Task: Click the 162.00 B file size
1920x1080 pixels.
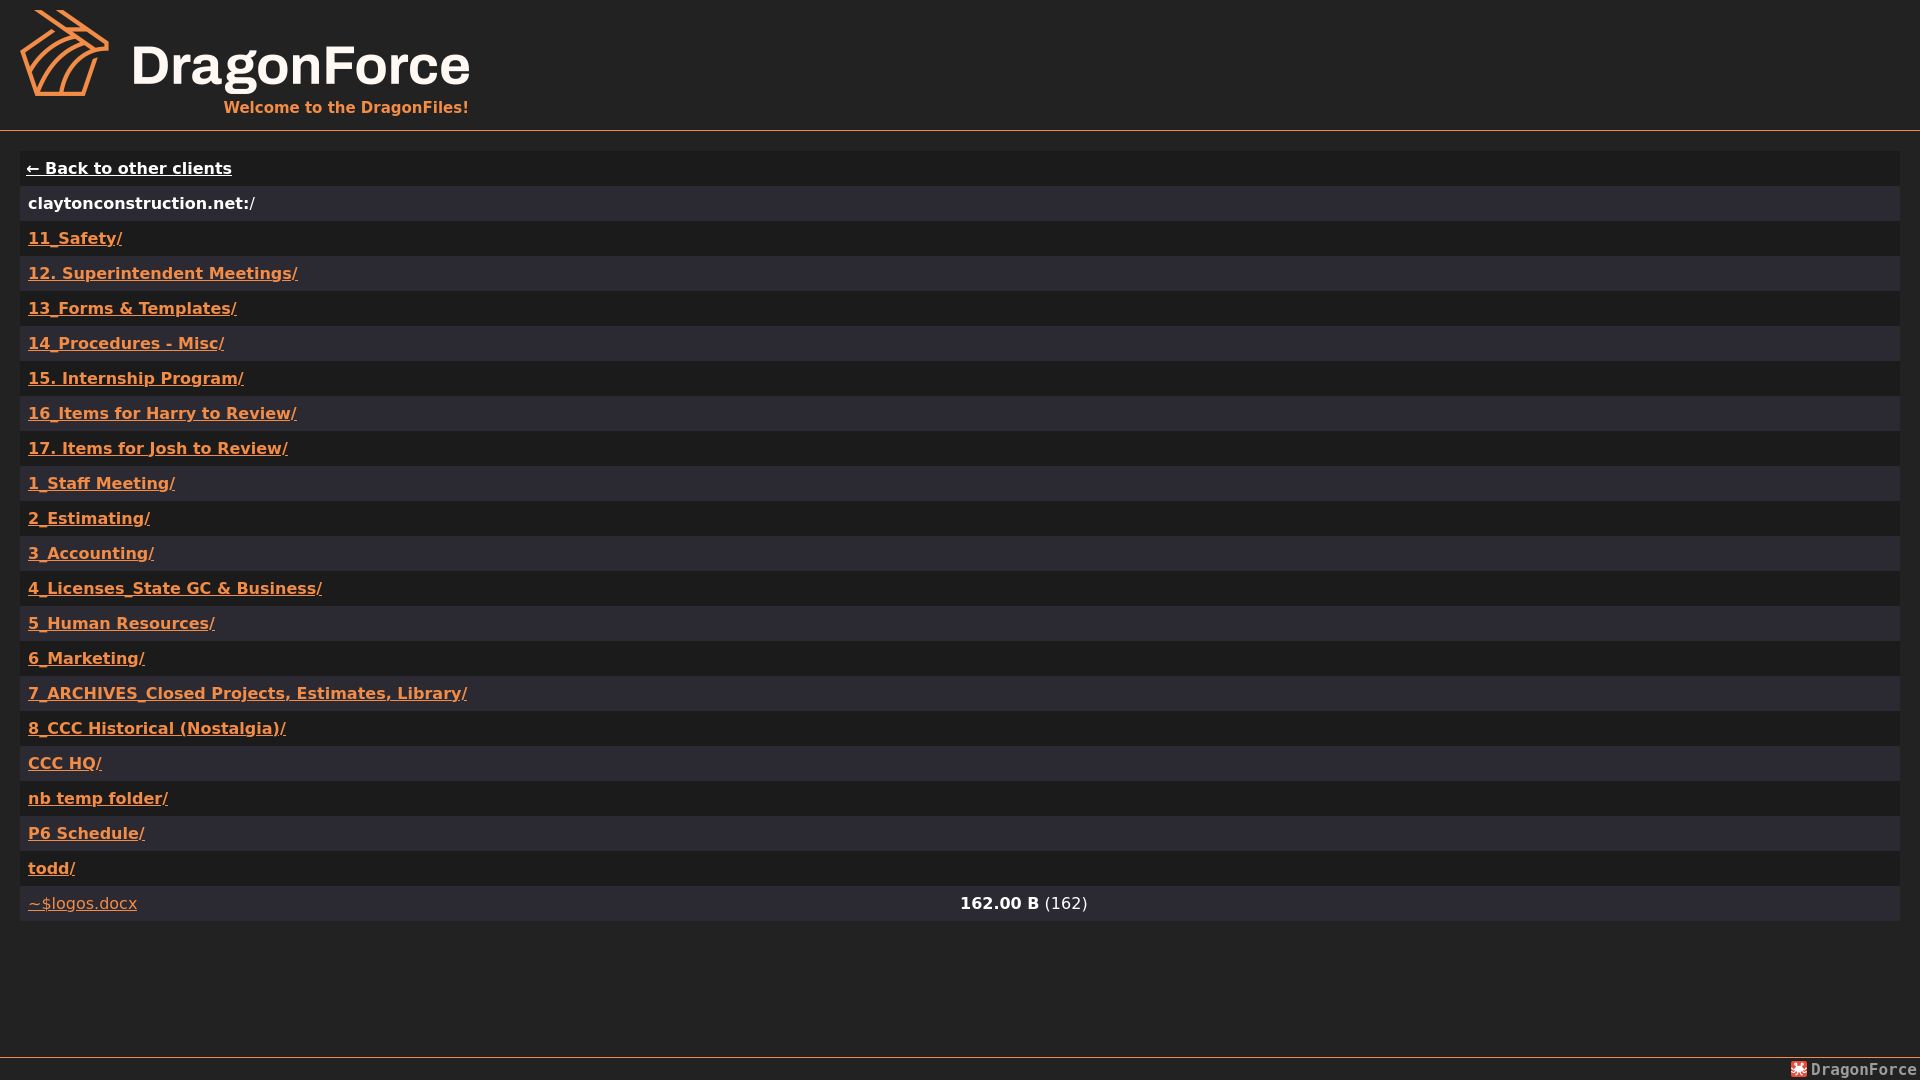Action: [999, 903]
